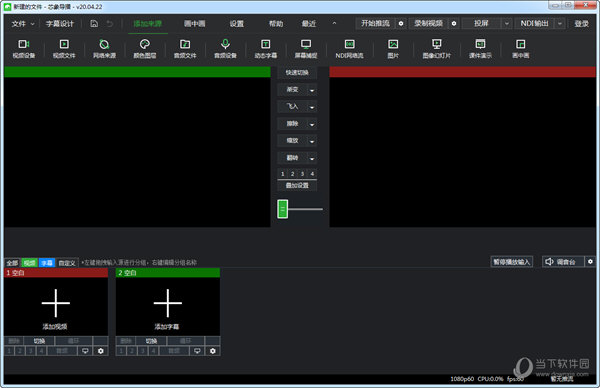Click the undo arrow icon
Screen dimensions: 600x388
[110, 24]
